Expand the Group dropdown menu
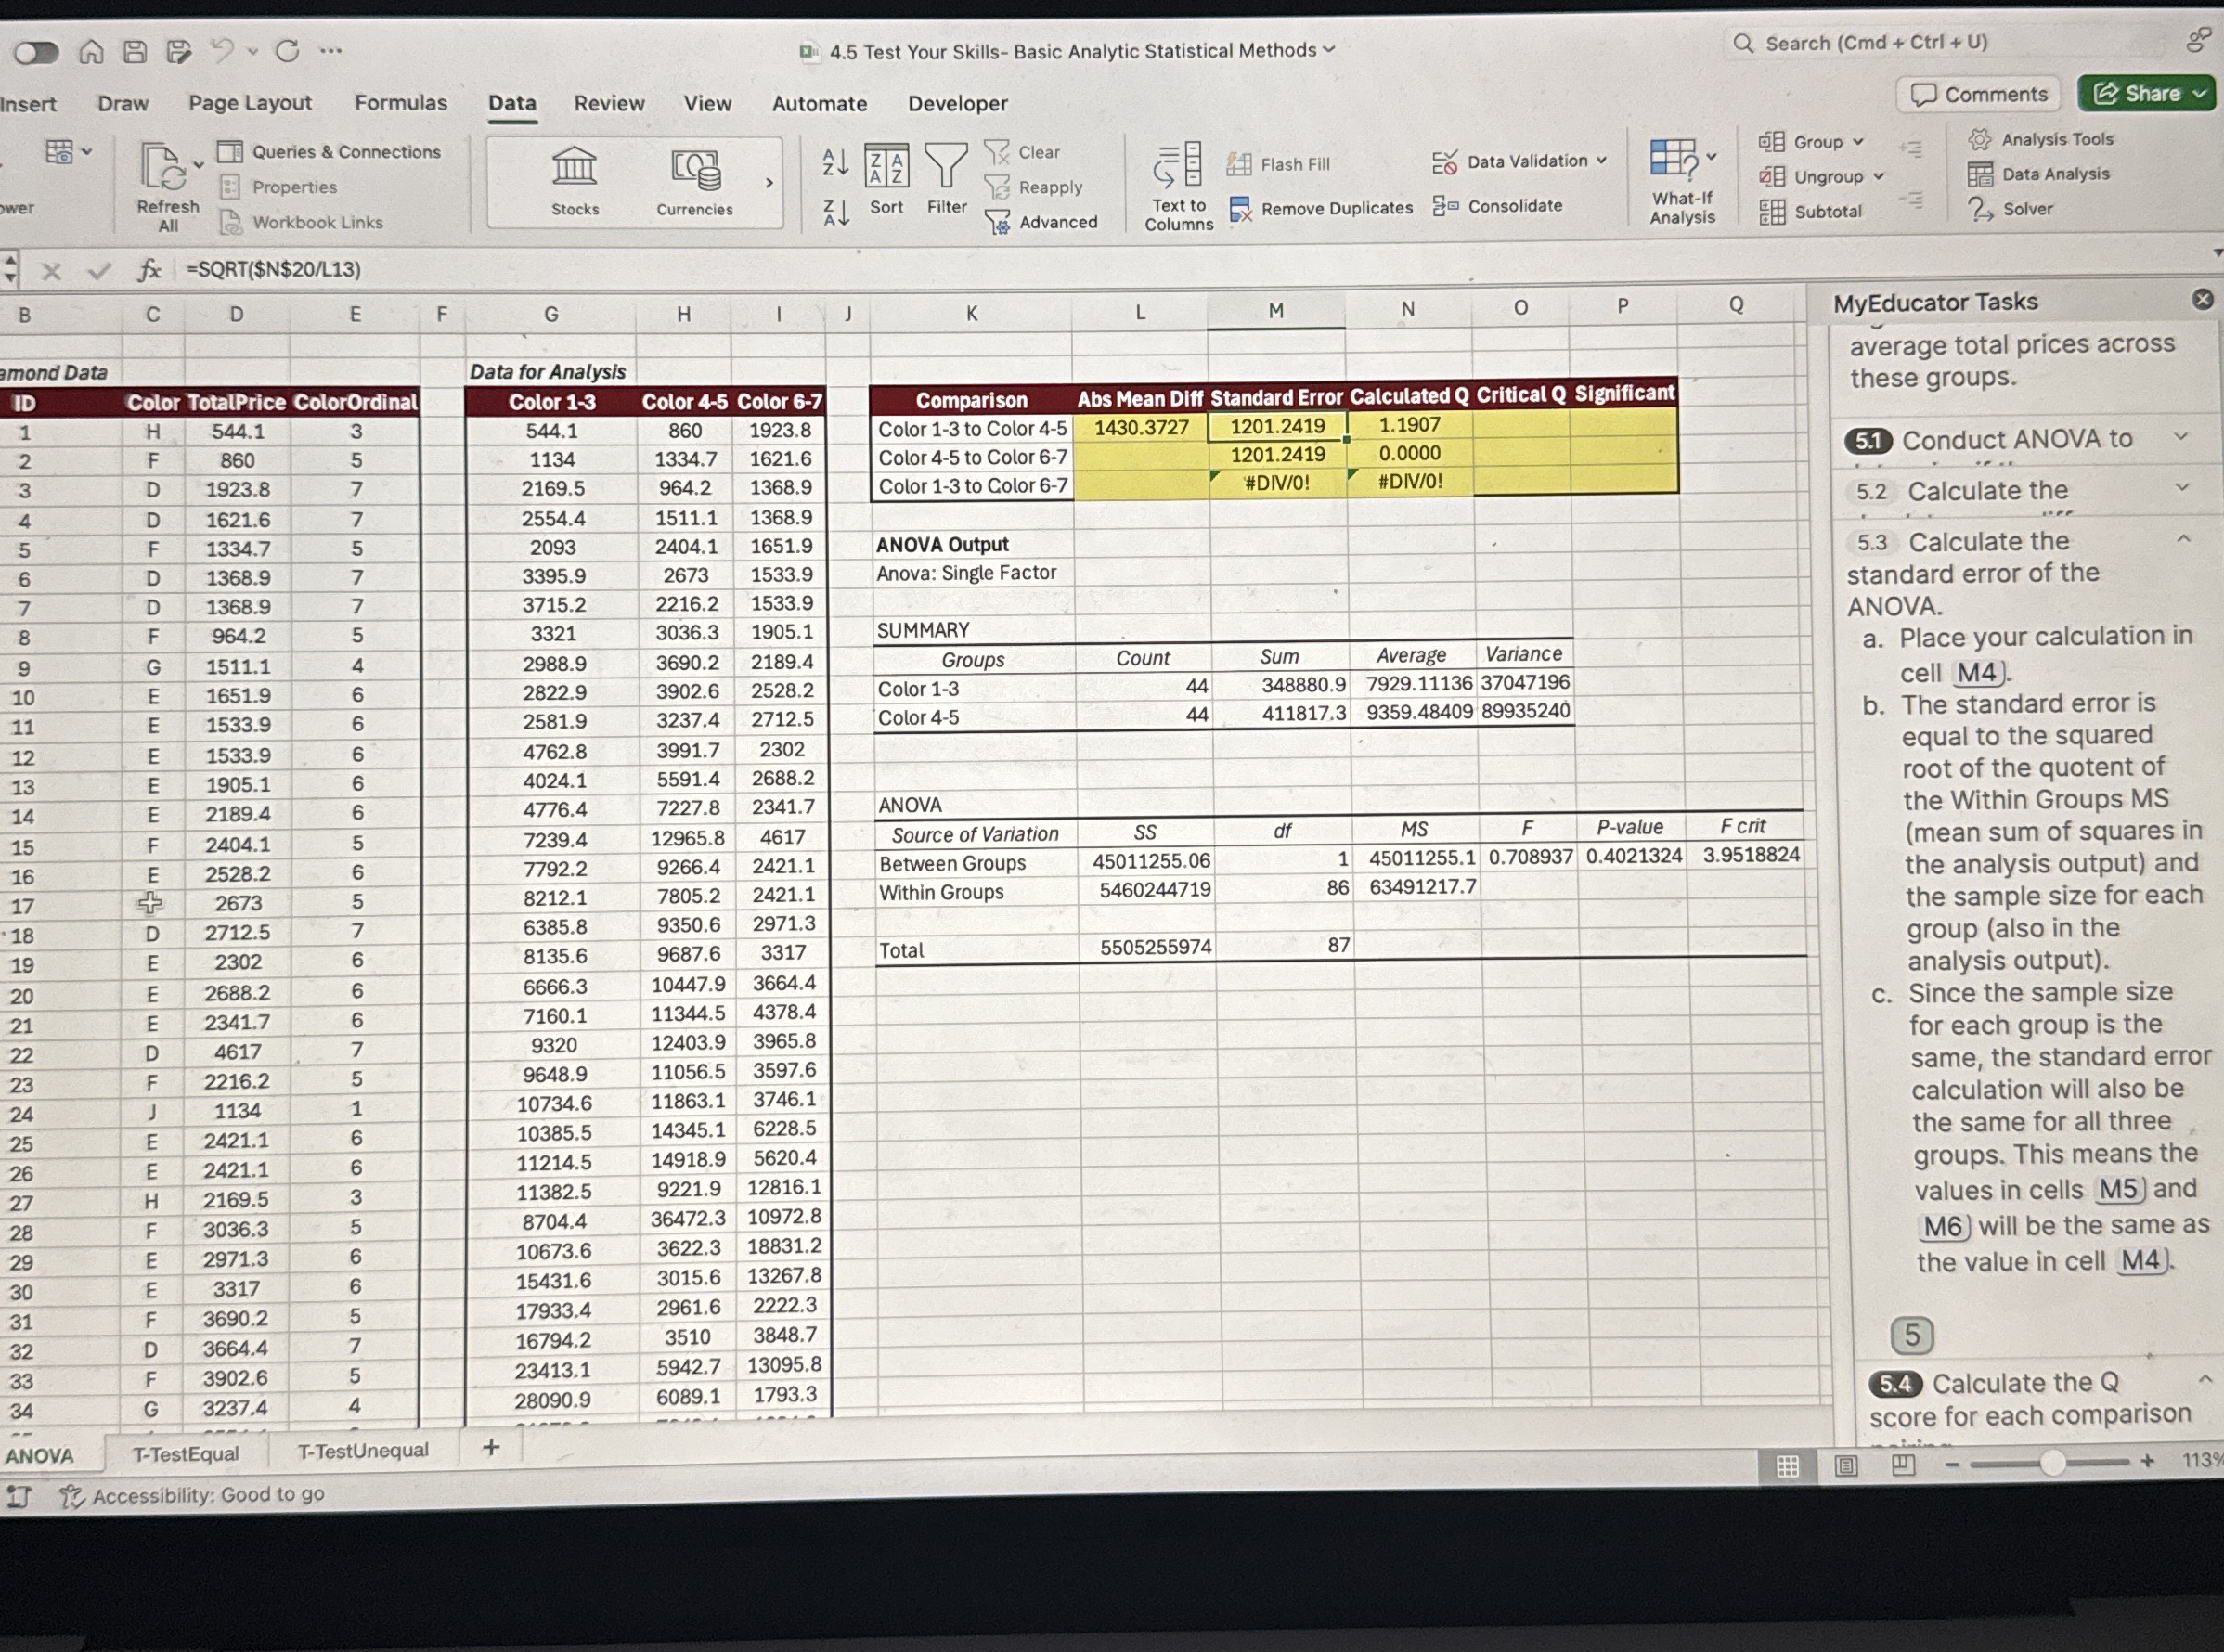 coord(1859,141)
